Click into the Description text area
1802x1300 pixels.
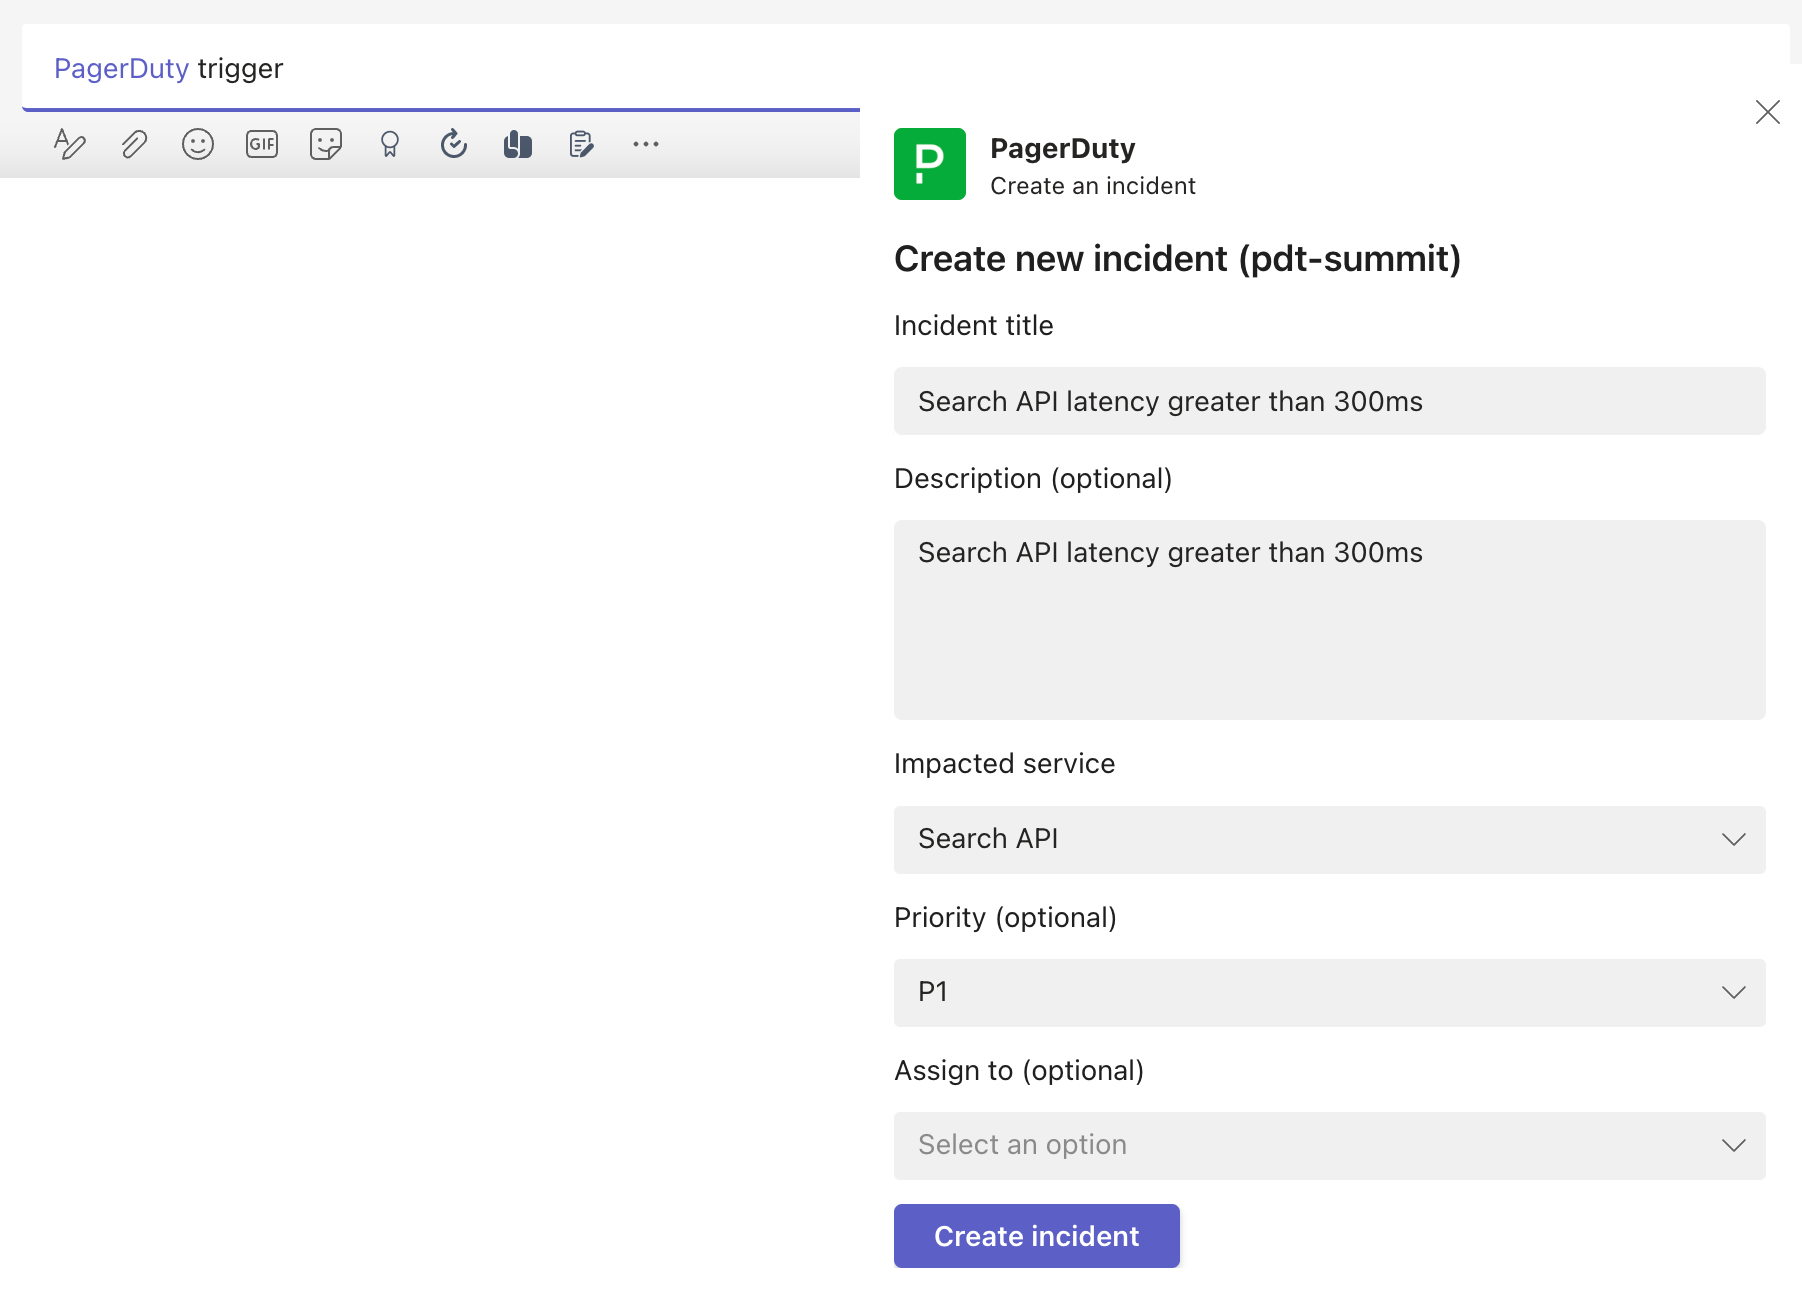tap(1330, 620)
